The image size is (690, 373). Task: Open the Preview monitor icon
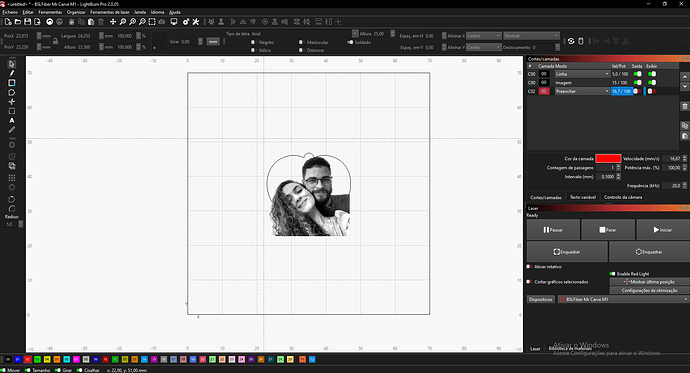pyautogui.click(x=174, y=22)
